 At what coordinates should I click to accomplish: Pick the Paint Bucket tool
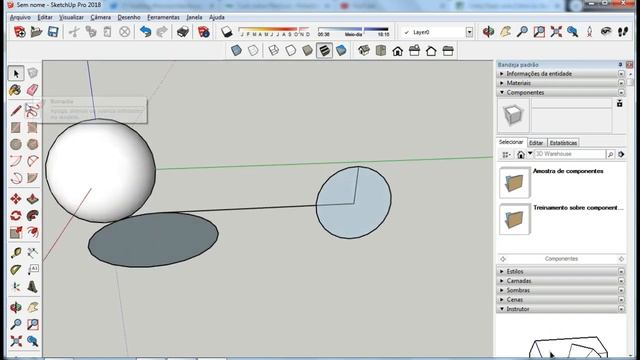(x=16, y=90)
